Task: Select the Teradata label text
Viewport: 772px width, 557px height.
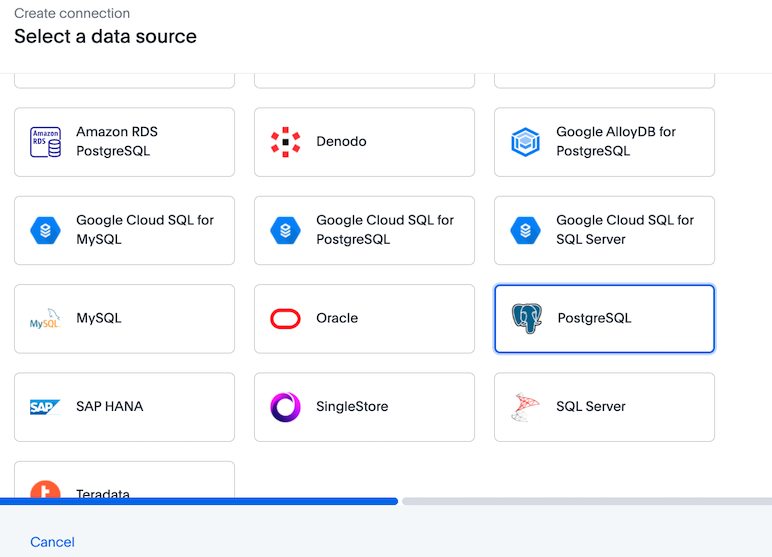Action: (103, 493)
